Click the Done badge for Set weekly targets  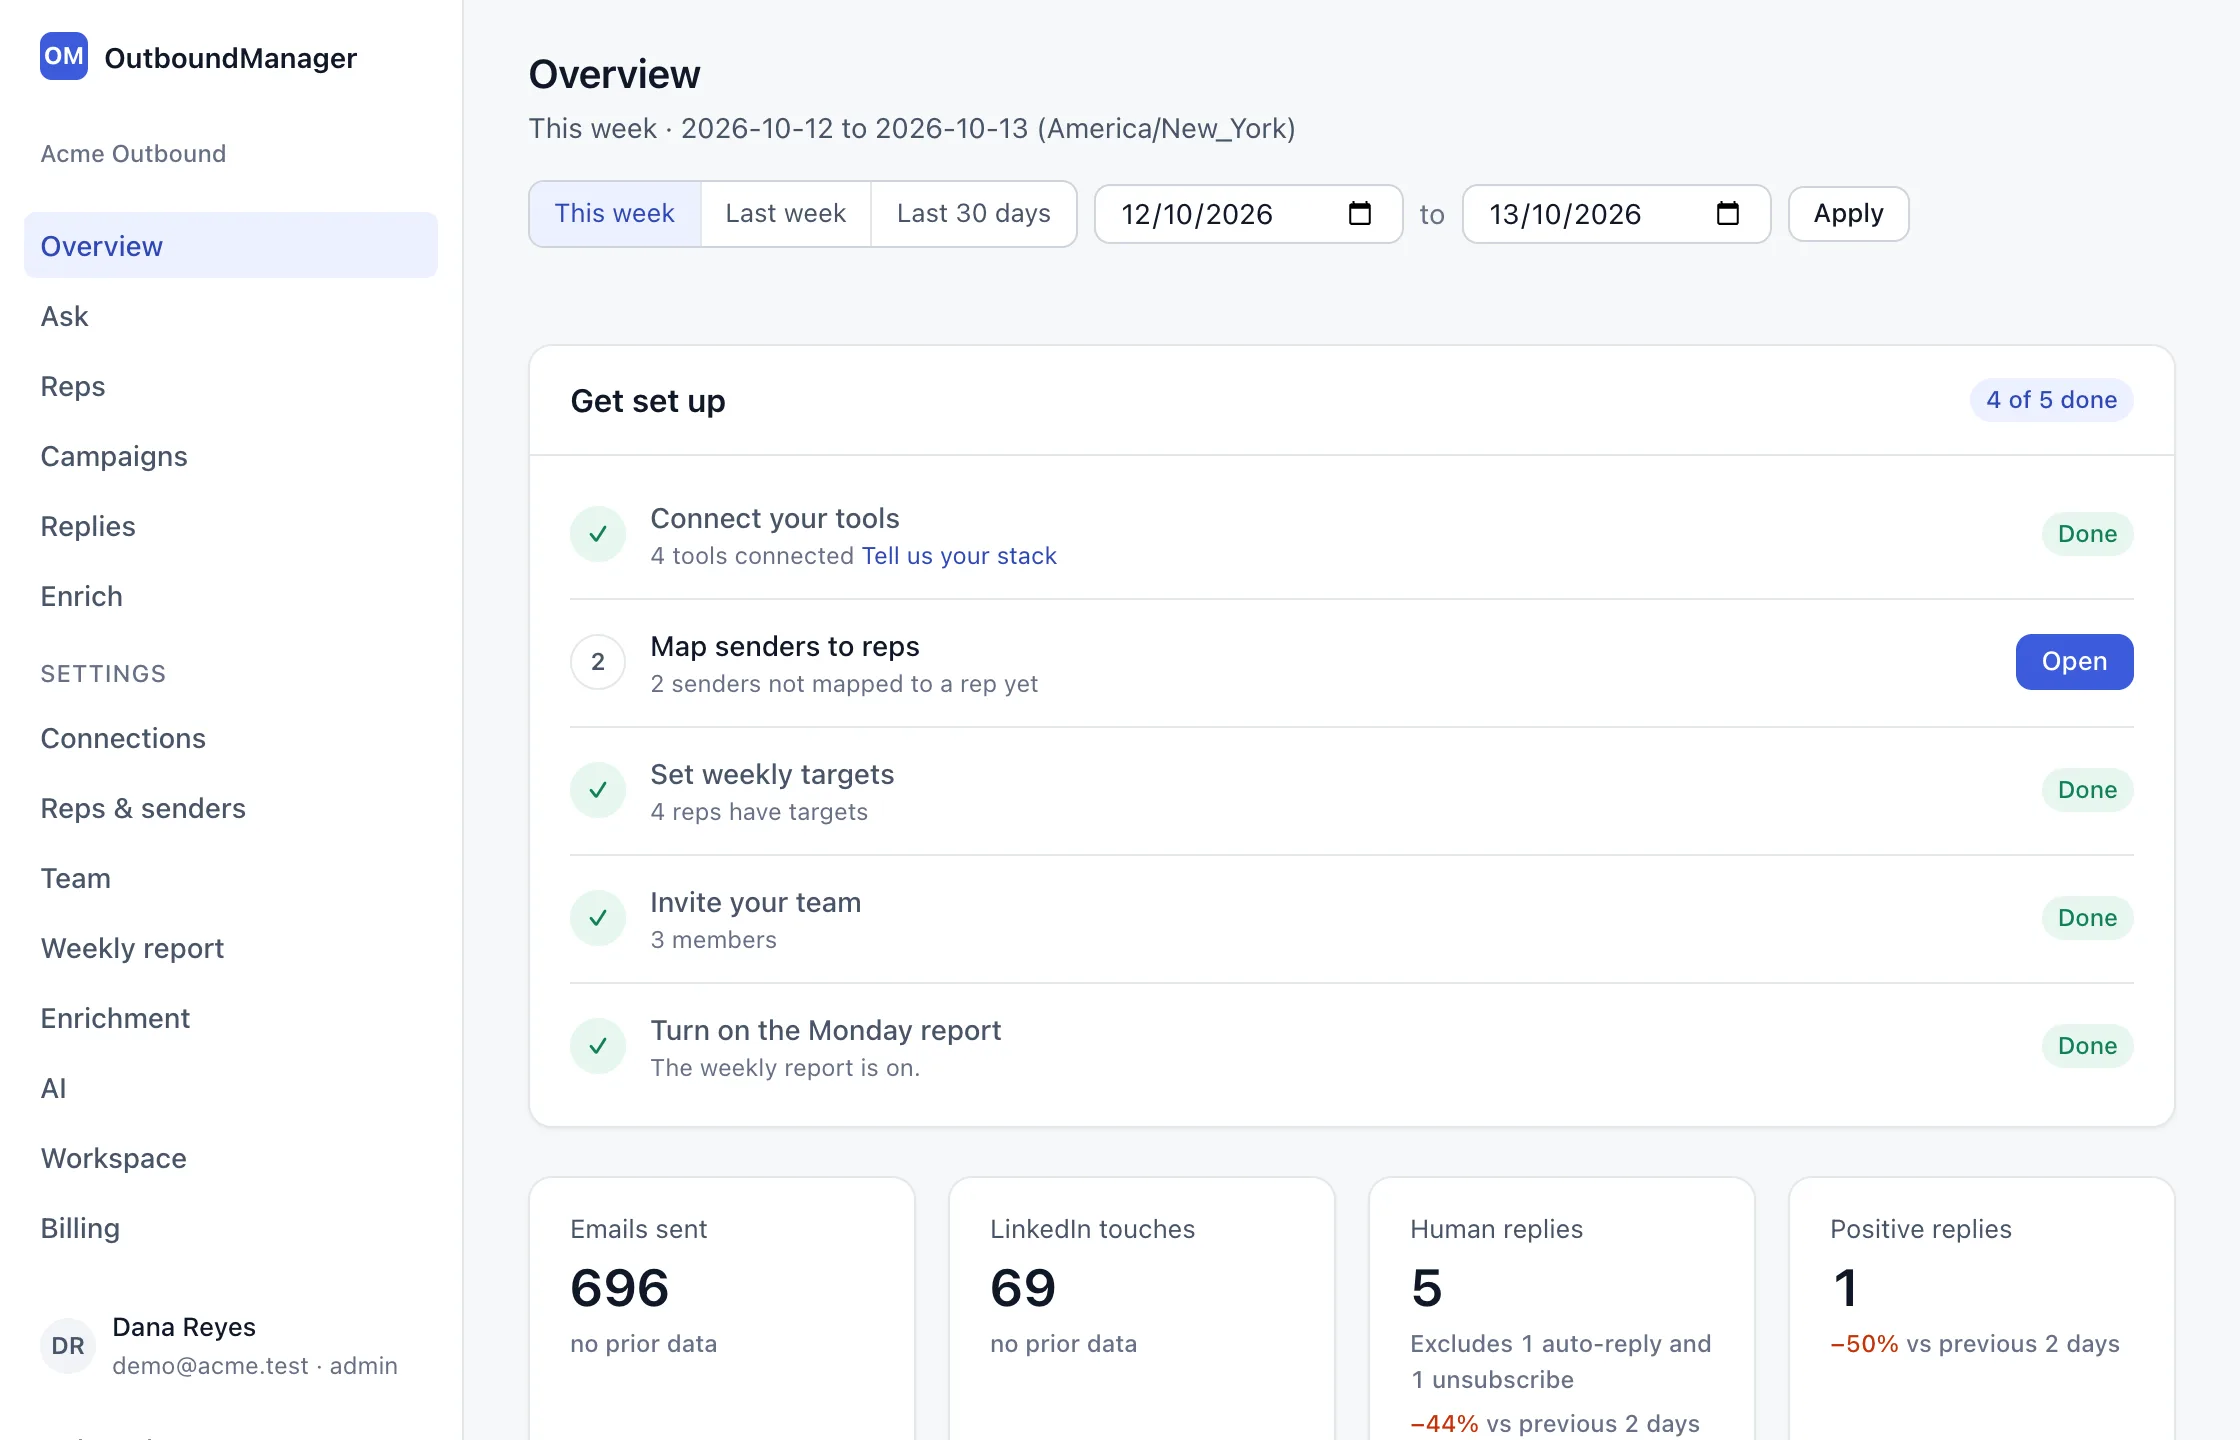click(x=2087, y=790)
